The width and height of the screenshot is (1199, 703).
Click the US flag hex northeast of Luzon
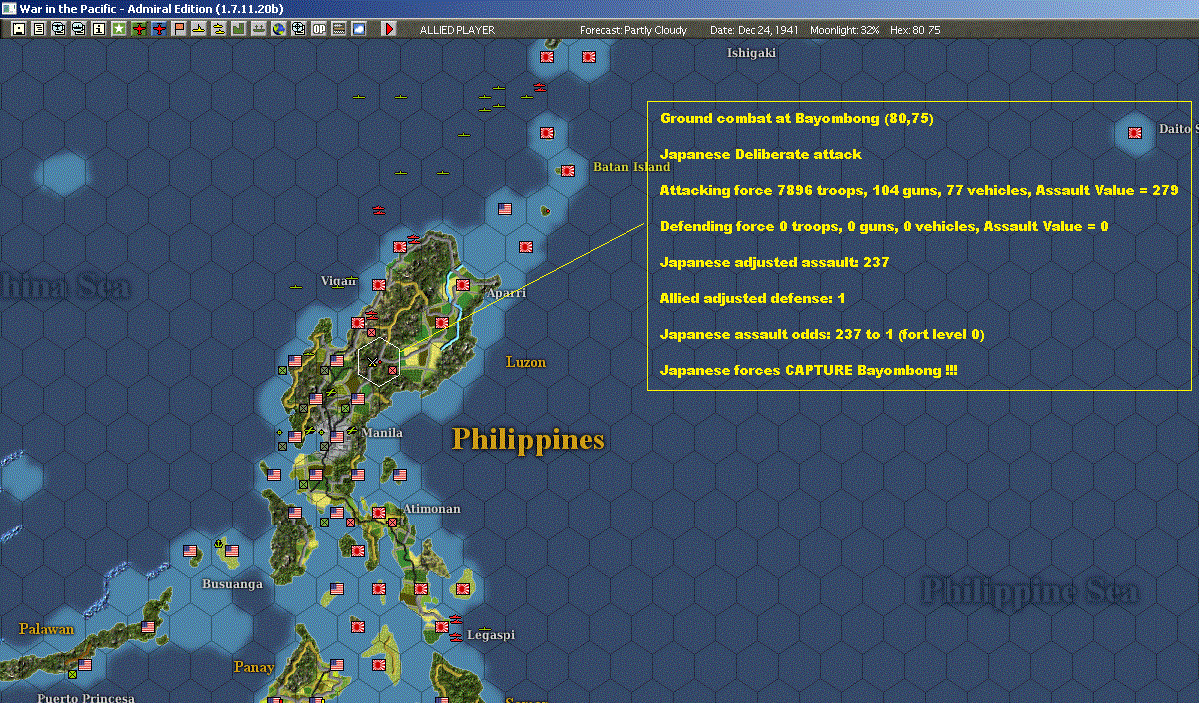click(x=505, y=208)
